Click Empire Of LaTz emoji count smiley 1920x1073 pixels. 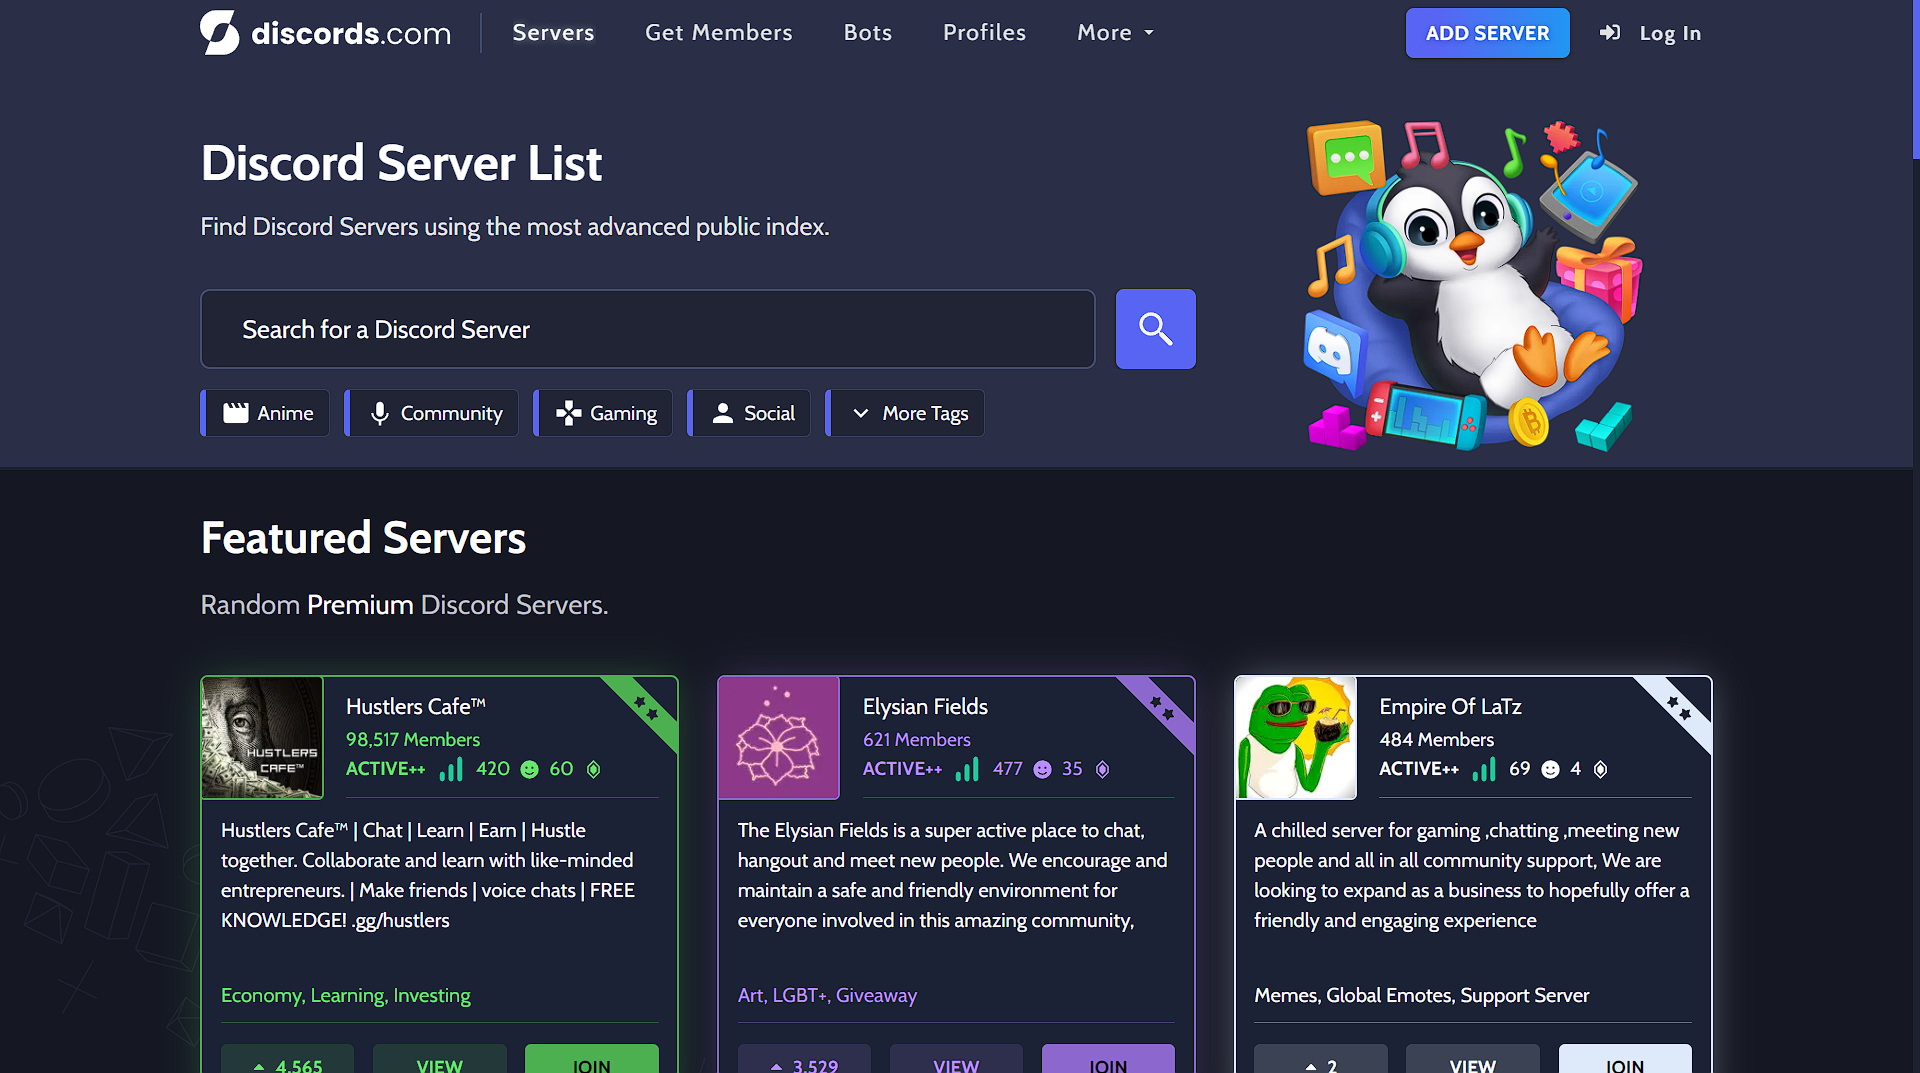coord(1550,769)
